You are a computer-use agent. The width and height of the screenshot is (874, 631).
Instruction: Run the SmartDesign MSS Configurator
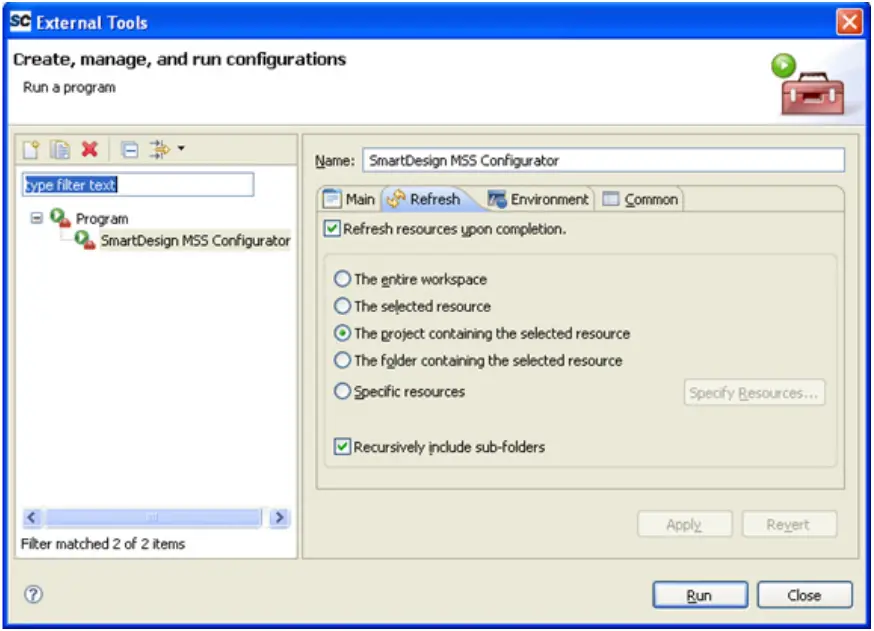[x=699, y=595]
